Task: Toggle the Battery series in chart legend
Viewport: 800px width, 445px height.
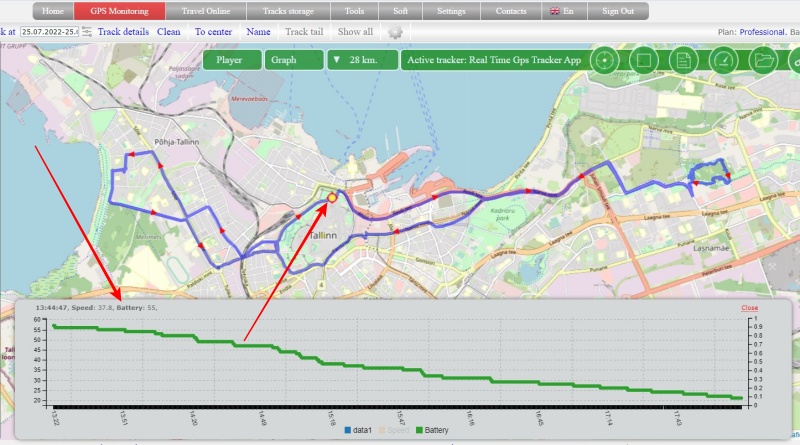Action: pos(431,430)
